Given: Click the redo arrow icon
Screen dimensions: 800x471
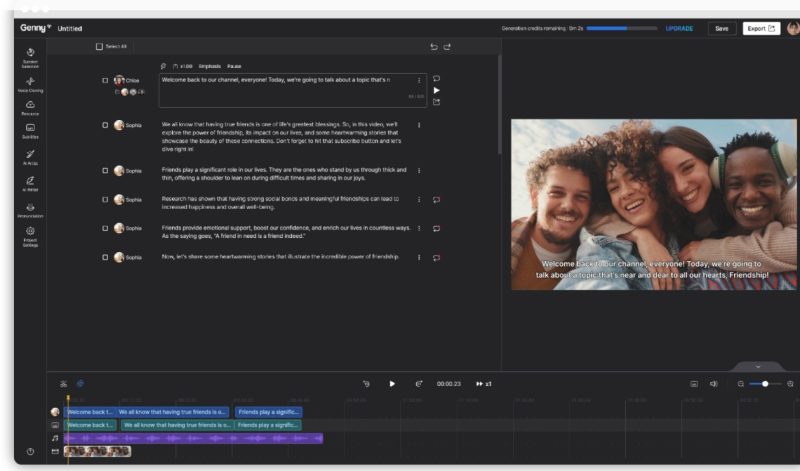Looking at the screenshot, I should (447, 47).
